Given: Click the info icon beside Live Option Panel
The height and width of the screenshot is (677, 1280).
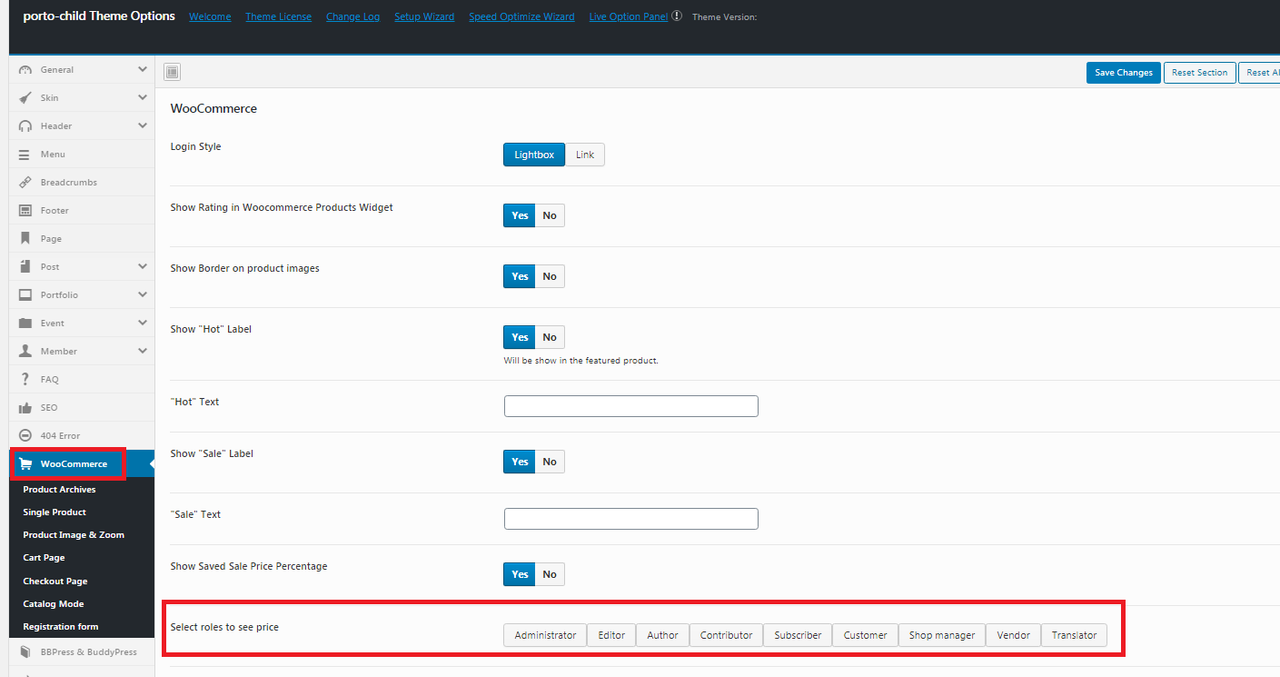Looking at the screenshot, I should 677,16.
